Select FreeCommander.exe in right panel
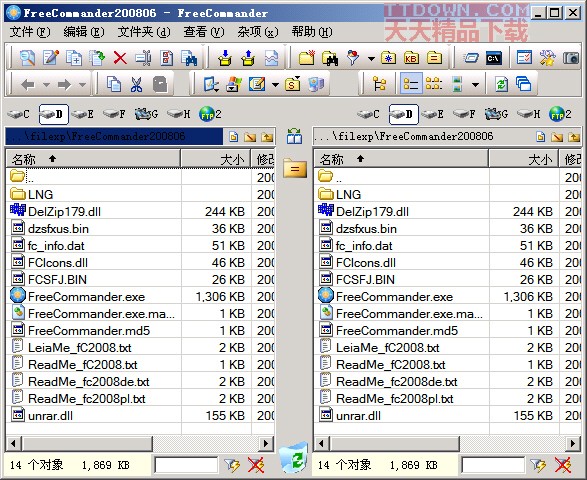The width and height of the screenshot is (587, 480). [x=395, y=297]
